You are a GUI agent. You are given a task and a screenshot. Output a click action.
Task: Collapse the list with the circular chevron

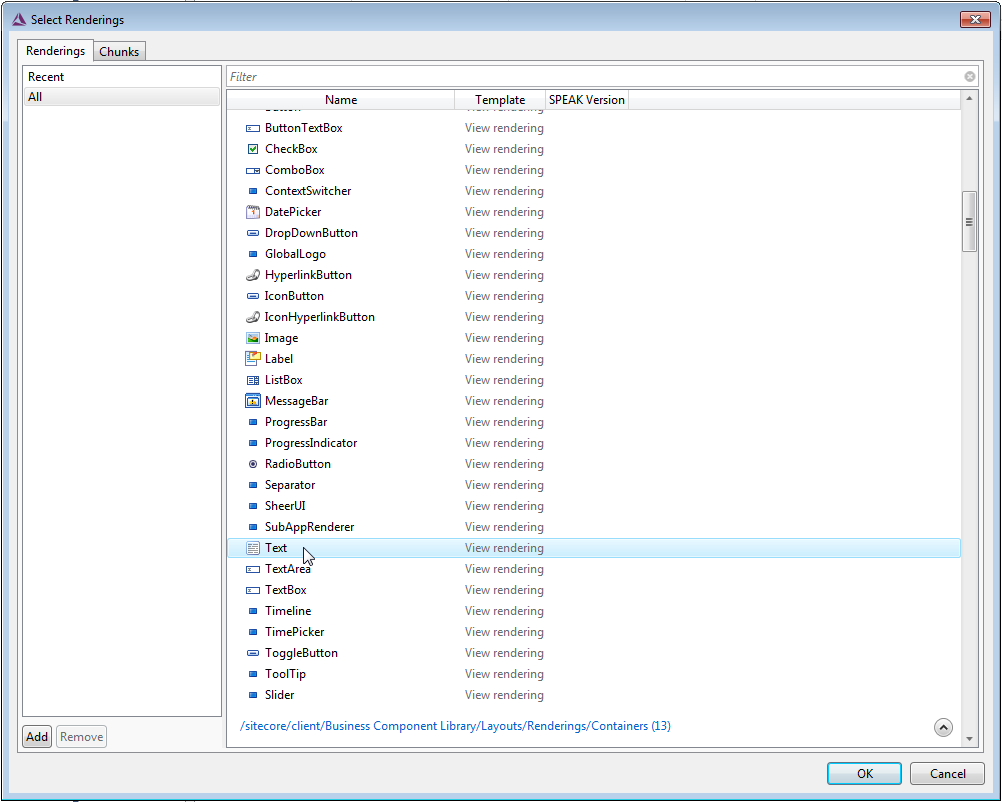[x=943, y=727]
